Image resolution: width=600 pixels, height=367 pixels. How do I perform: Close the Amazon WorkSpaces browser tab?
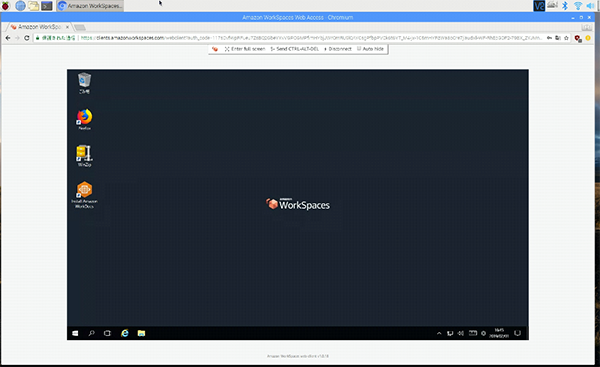pos(67,27)
